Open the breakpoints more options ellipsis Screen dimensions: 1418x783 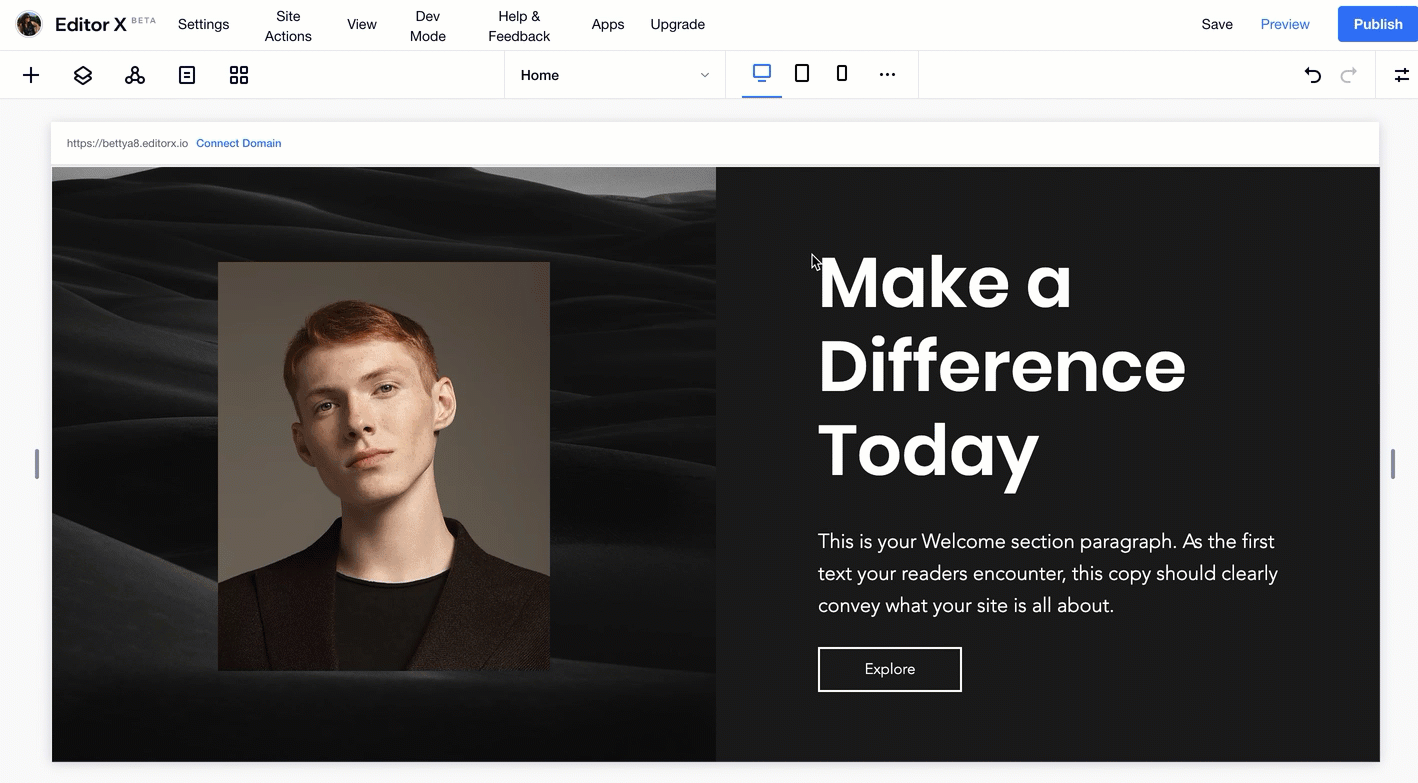tap(887, 75)
